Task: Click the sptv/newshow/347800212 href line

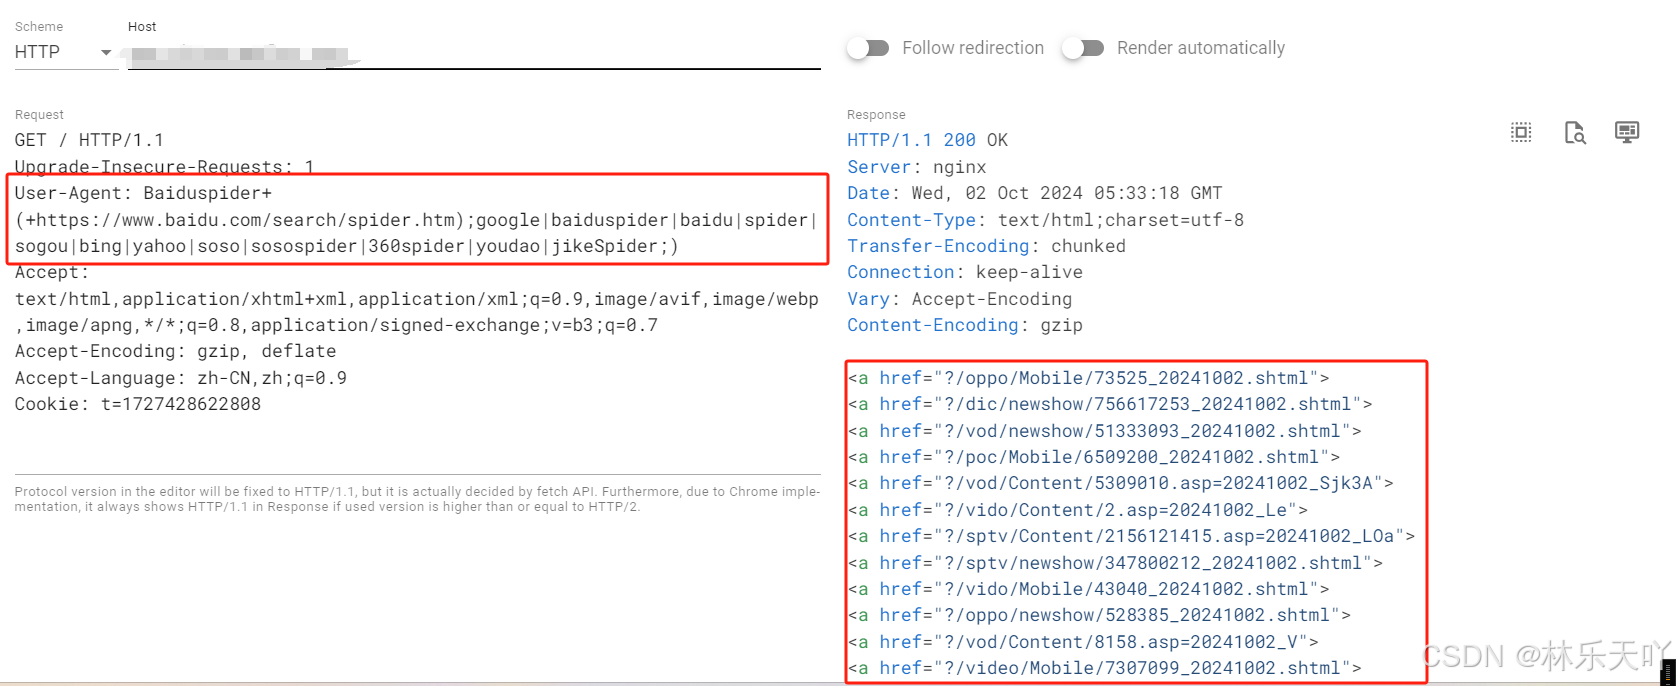Action: point(1115,563)
